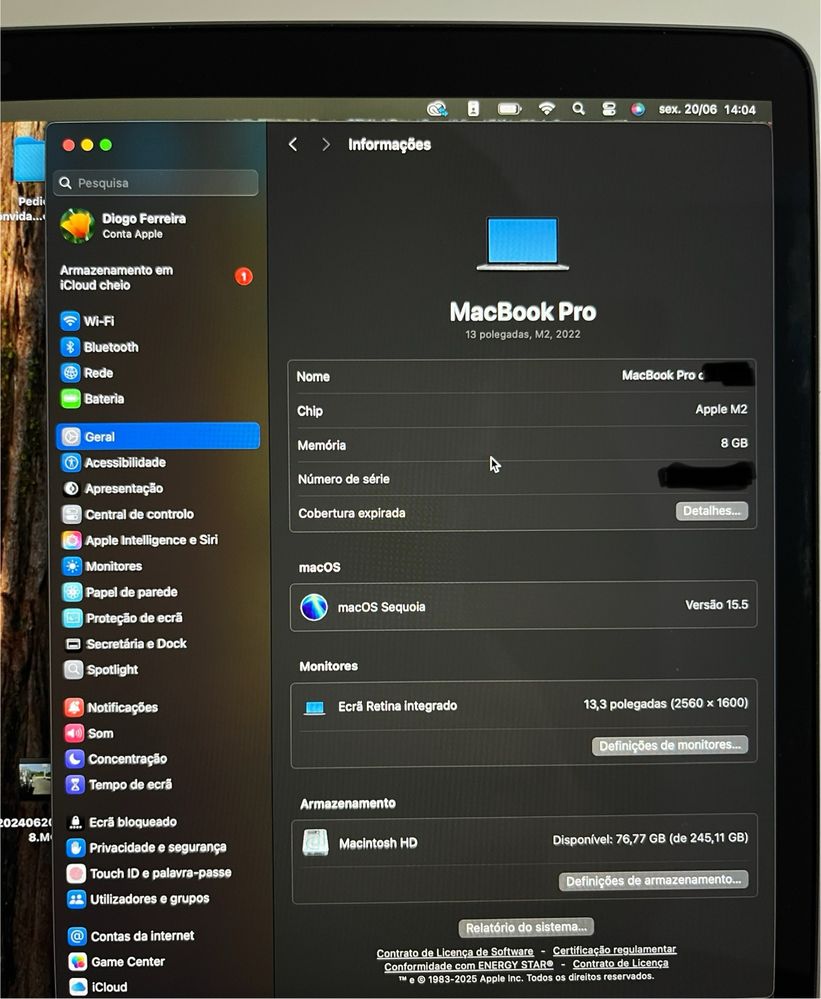The image size is (821, 999).
Task: Open Touch ID e palavra-passe
Action: (150, 873)
